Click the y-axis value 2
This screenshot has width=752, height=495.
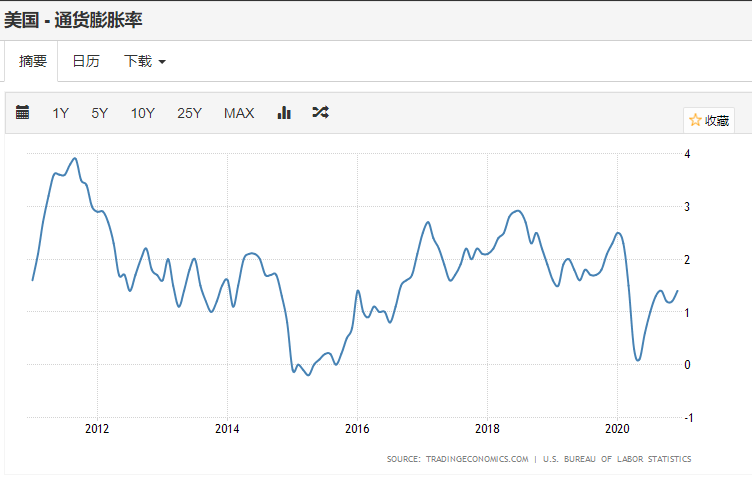coord(687,259)
